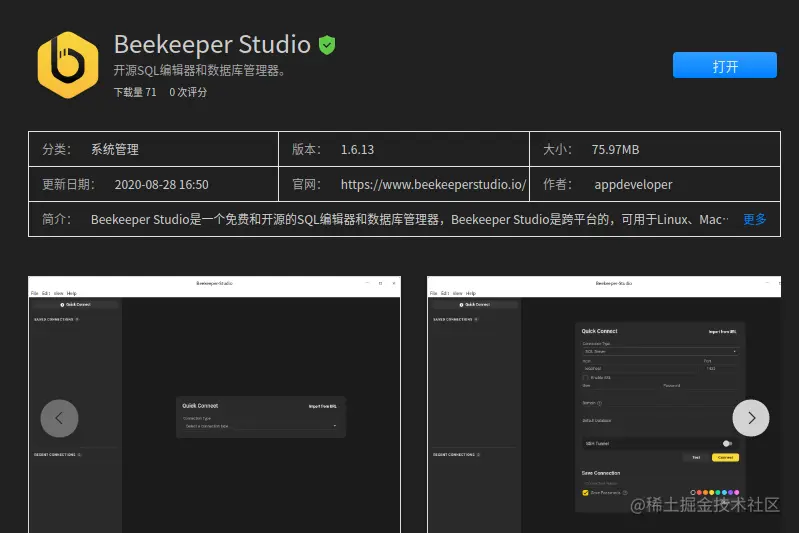799x533 pixels.
Task: Click update date 2020-08-28 16:50
Action: pyautogui.click(x=162, y=184)
